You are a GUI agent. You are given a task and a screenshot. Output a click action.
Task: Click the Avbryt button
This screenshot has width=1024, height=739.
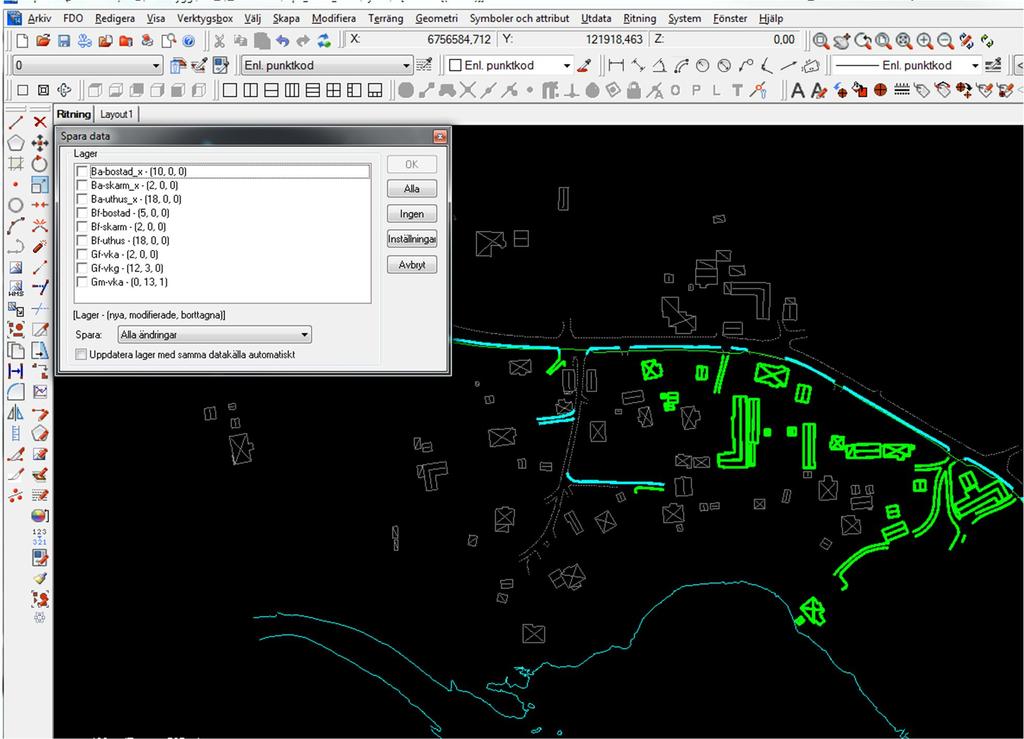click(411, 264)
